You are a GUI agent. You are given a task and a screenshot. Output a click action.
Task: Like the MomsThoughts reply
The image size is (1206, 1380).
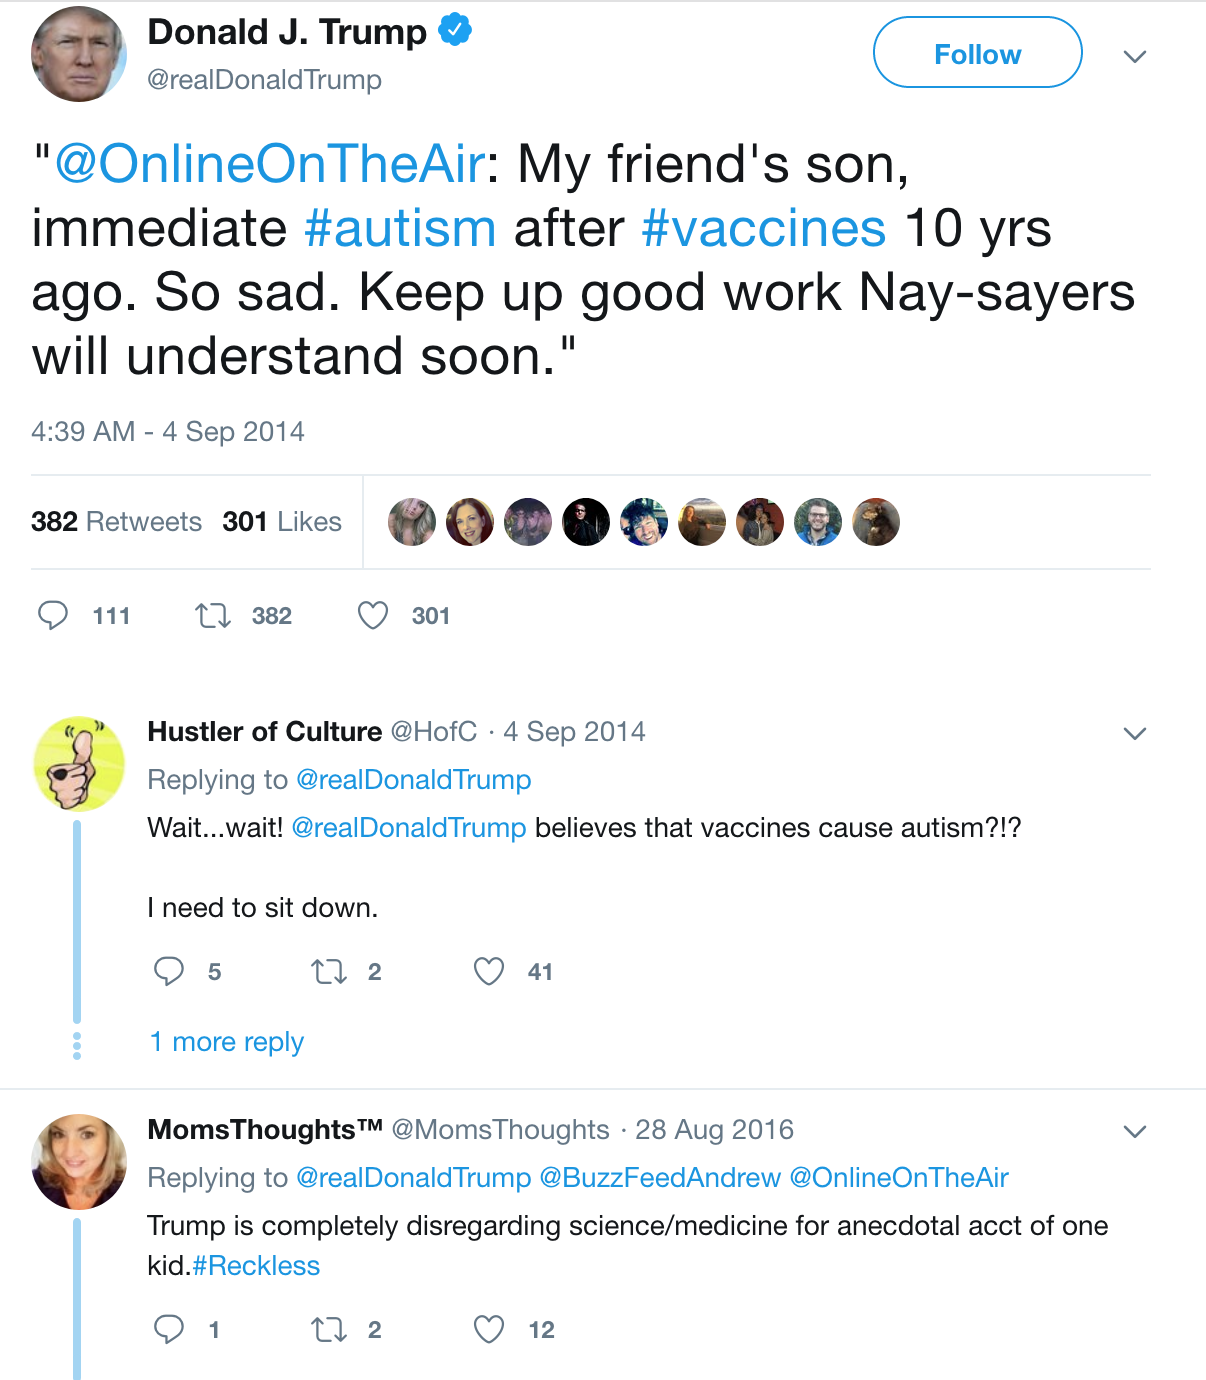click(x=489, y=1329)
